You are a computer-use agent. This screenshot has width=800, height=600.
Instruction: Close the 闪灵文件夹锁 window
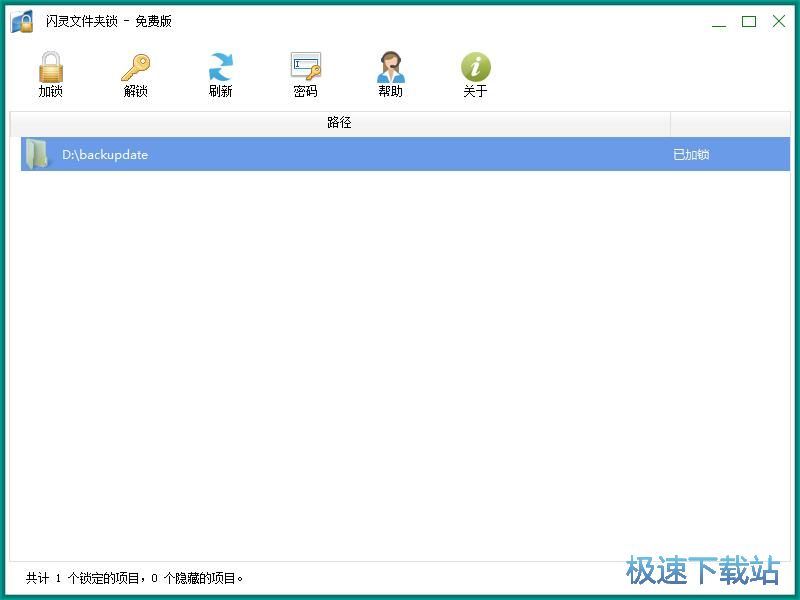click(779, 21)
